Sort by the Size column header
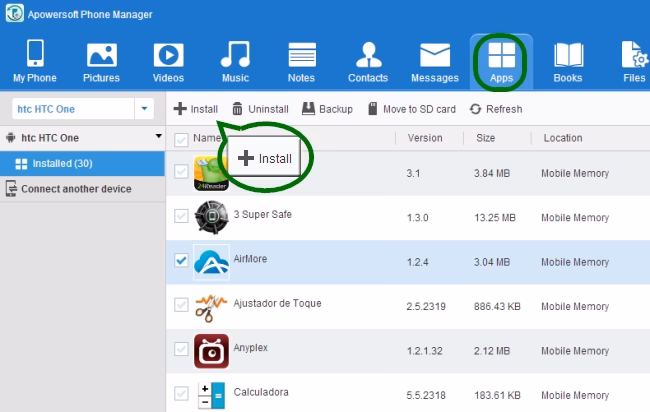 click(x=485, y=138)
